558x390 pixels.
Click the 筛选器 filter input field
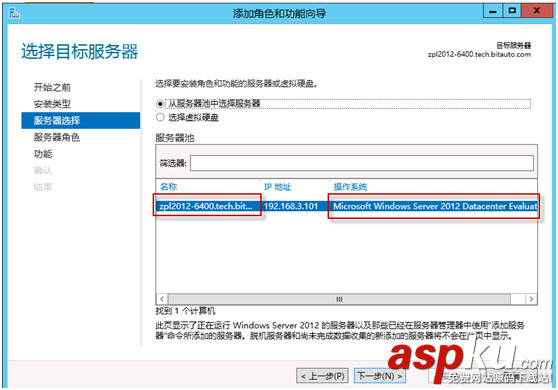[x=362, y=163]
